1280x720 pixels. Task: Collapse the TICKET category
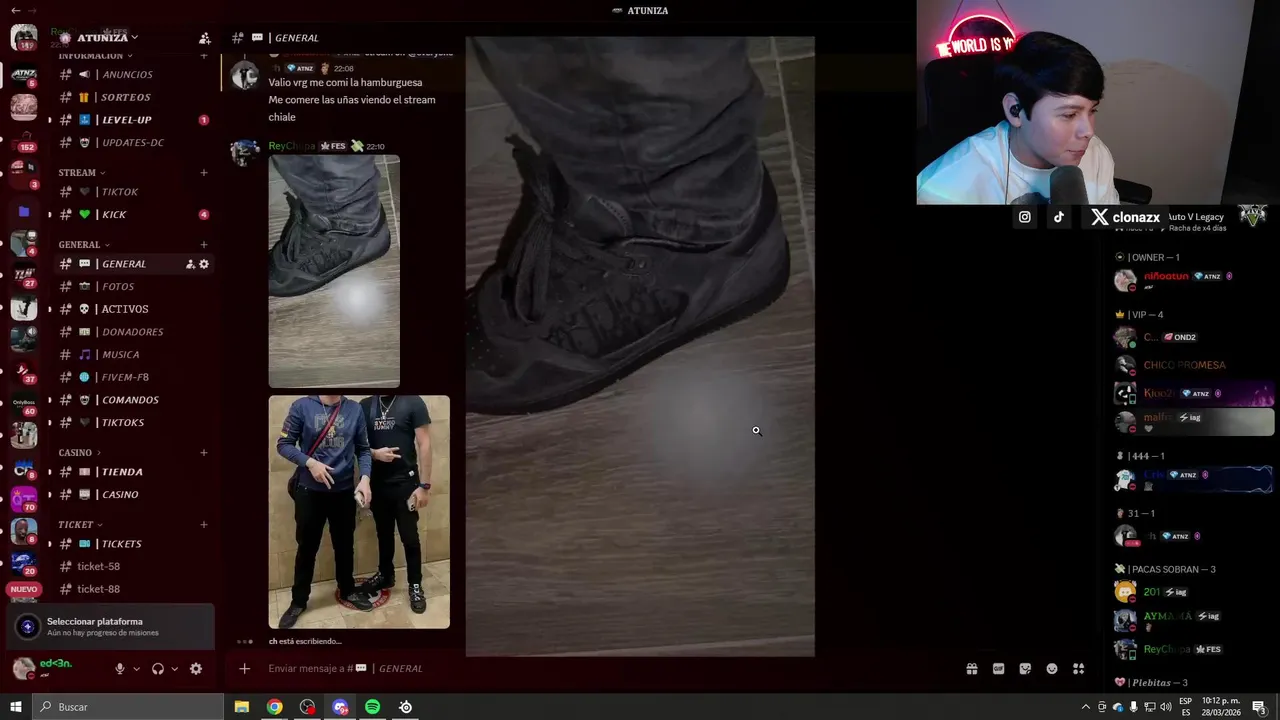[80, 525]
